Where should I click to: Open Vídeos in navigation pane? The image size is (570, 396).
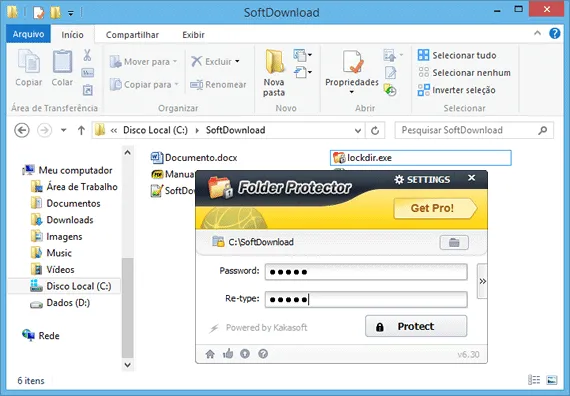click(x=53, y=270)
